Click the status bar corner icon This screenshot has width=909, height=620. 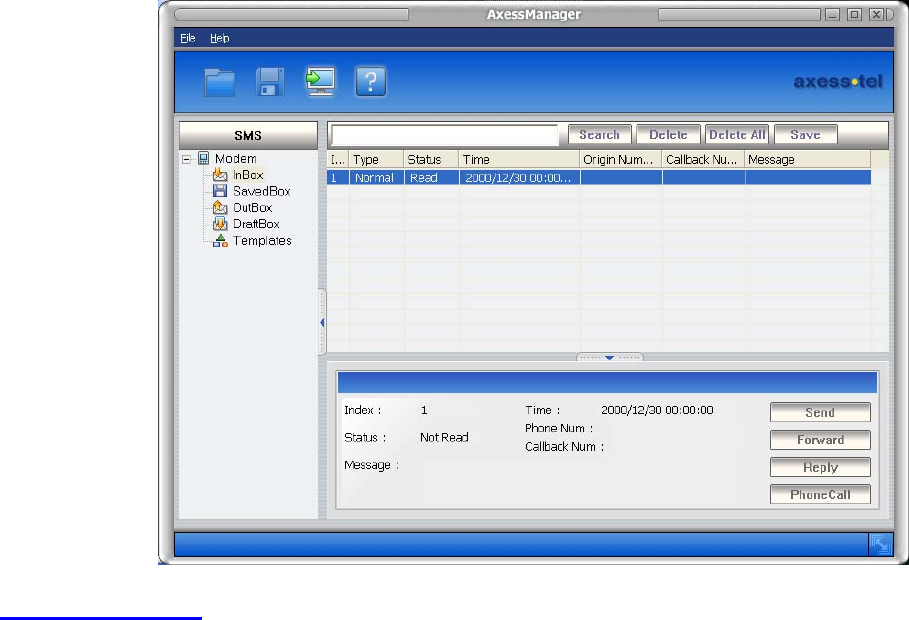tap(881, 545)
